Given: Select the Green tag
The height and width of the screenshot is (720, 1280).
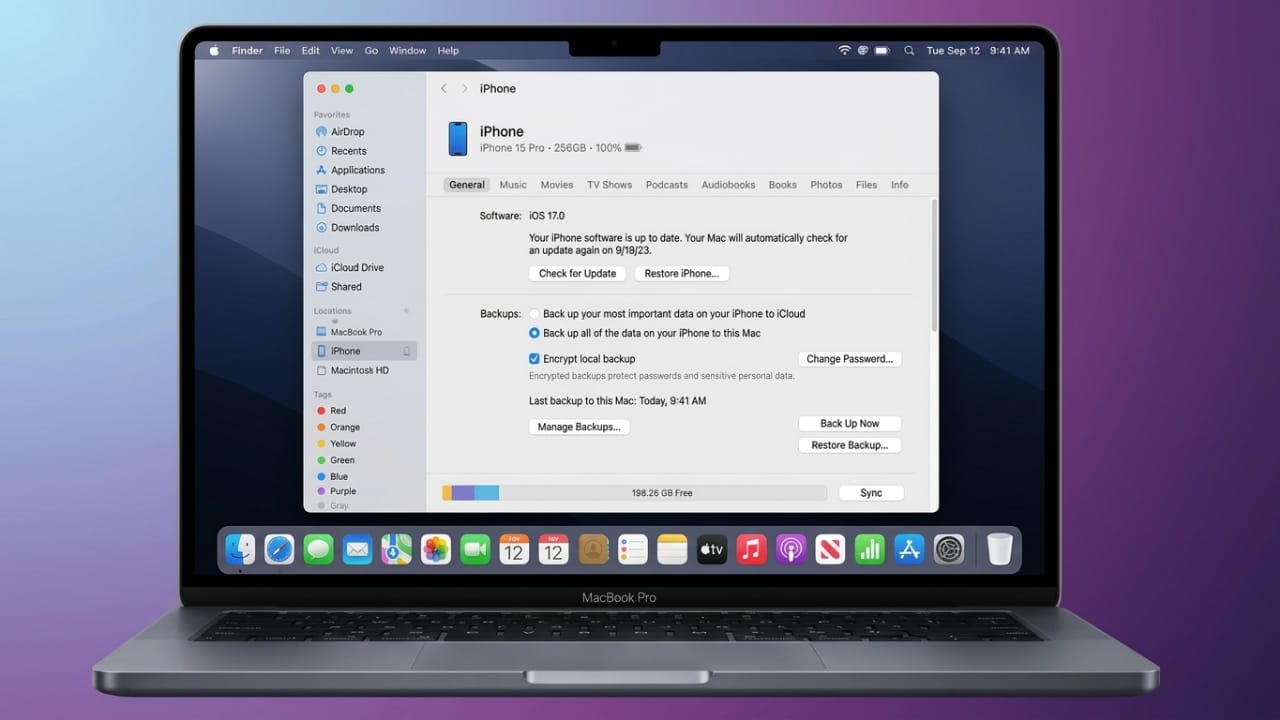Looking at the screenshot, I should point(335,460).
